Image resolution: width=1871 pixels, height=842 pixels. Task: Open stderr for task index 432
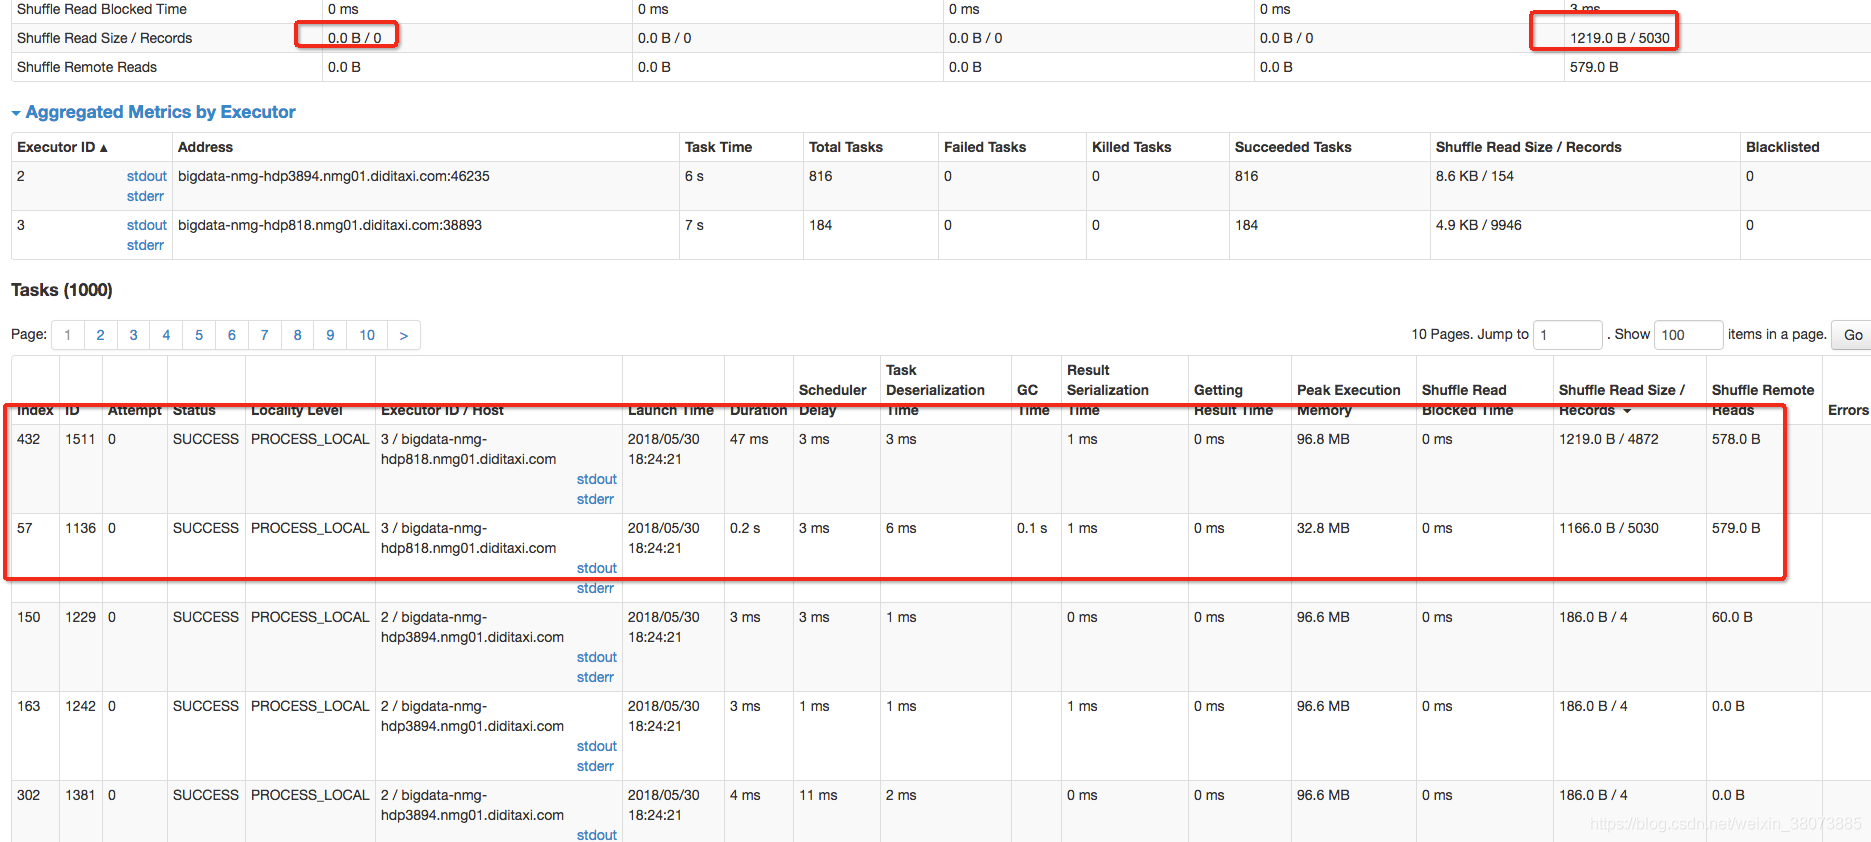click(x=595, y=499)
